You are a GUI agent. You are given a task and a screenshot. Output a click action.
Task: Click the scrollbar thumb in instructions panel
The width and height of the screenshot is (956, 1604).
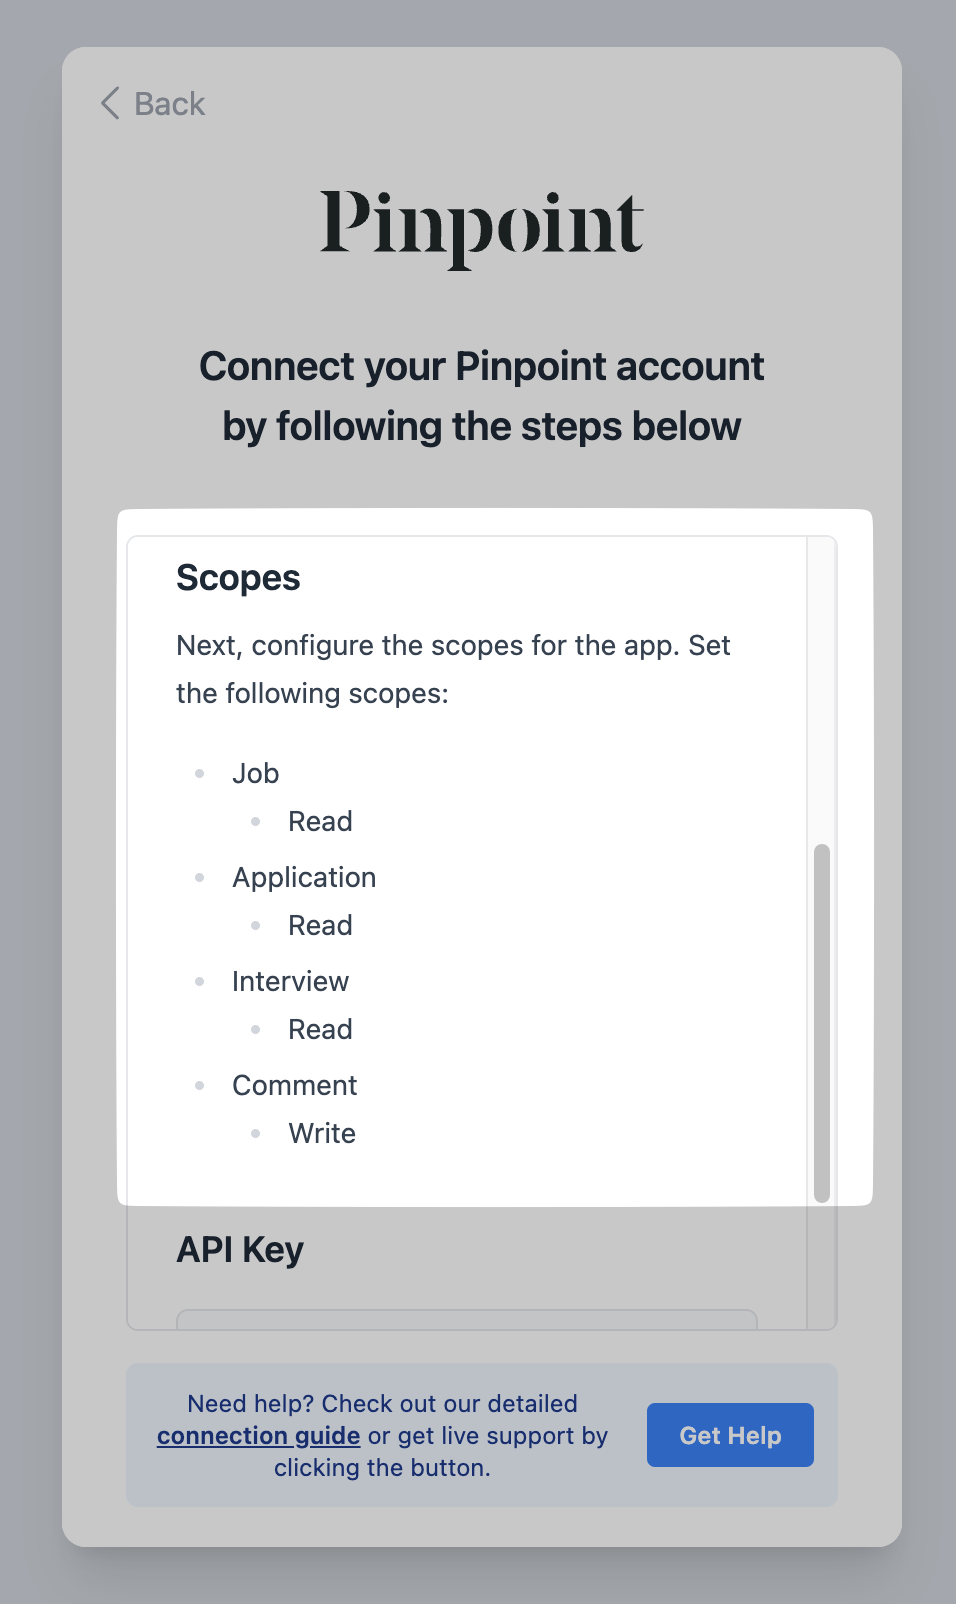[822, 1020]
